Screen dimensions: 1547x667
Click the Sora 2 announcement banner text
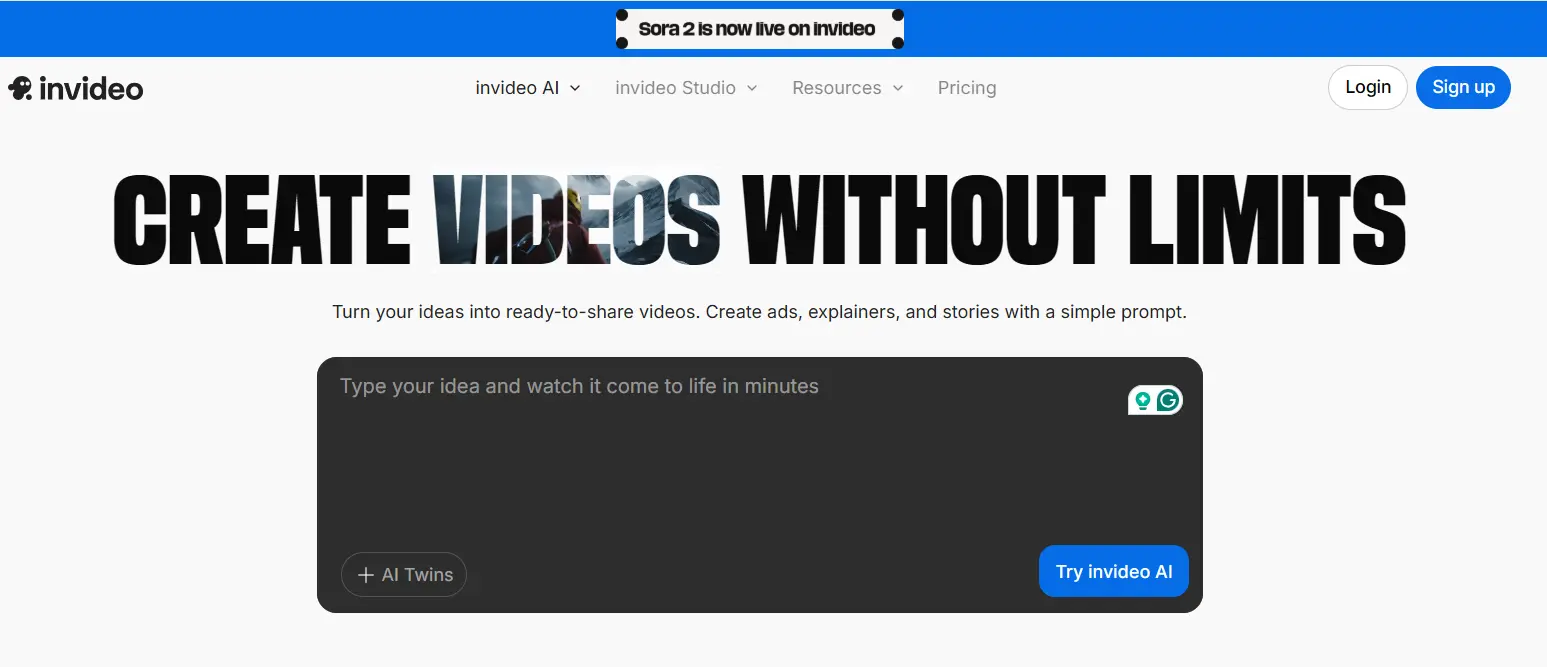(x=757, y=29)
